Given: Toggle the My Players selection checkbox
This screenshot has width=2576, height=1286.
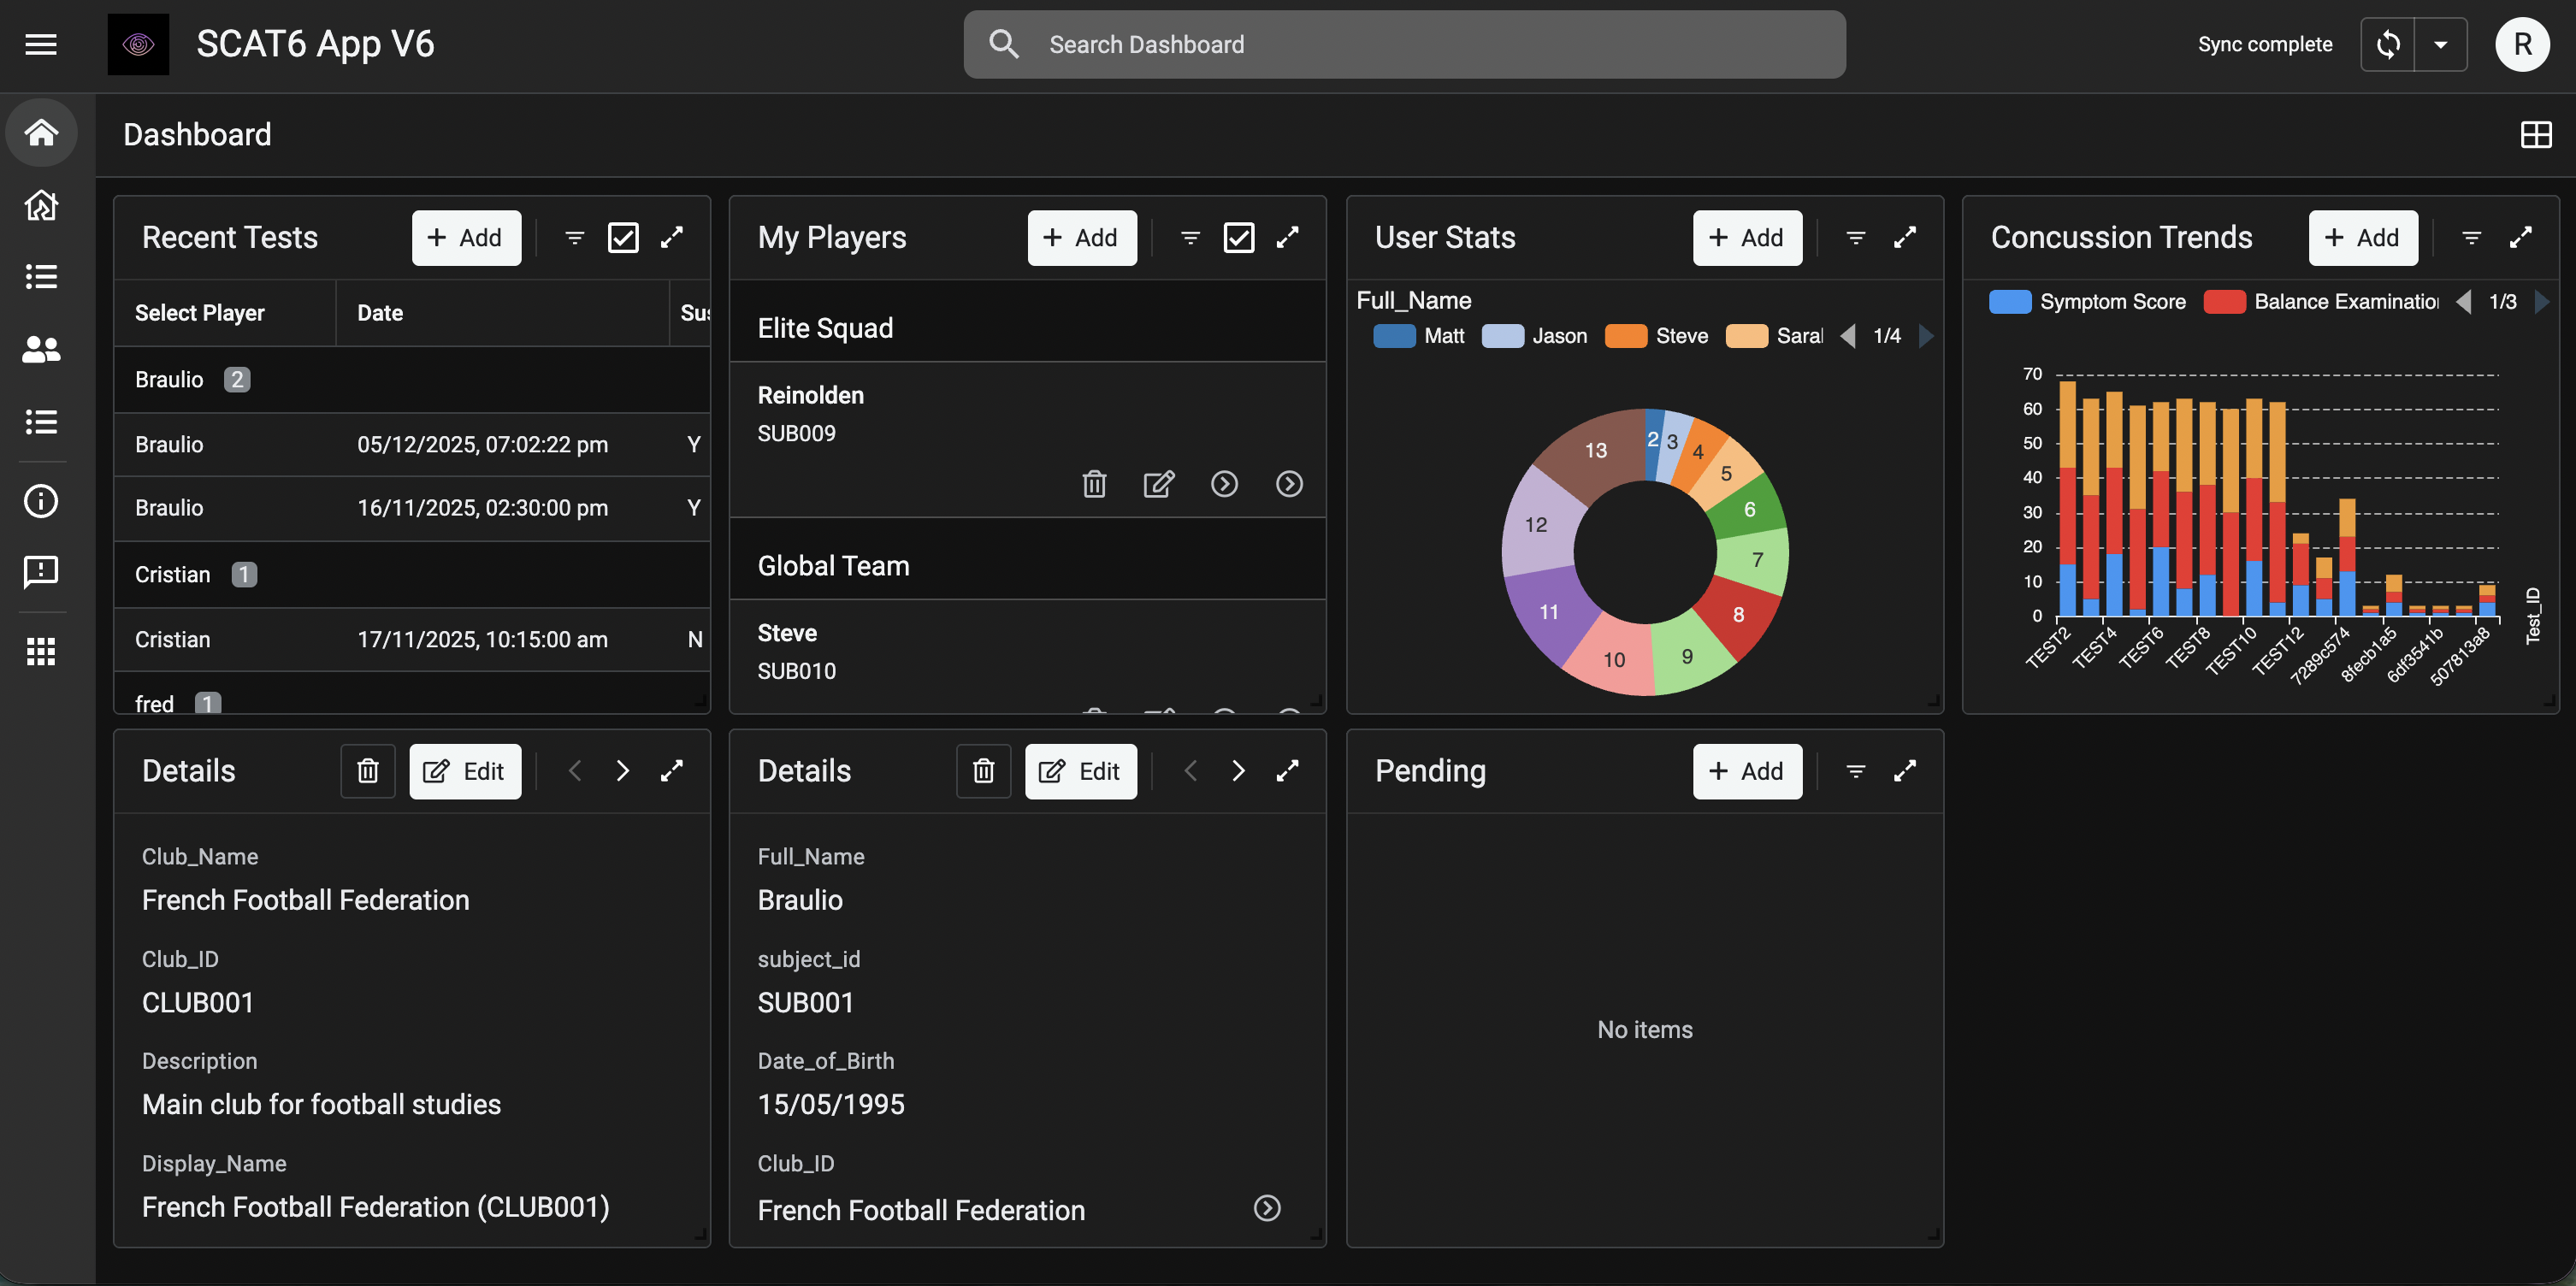Looking at the screenshot, I should click(x=1238, y=237).
